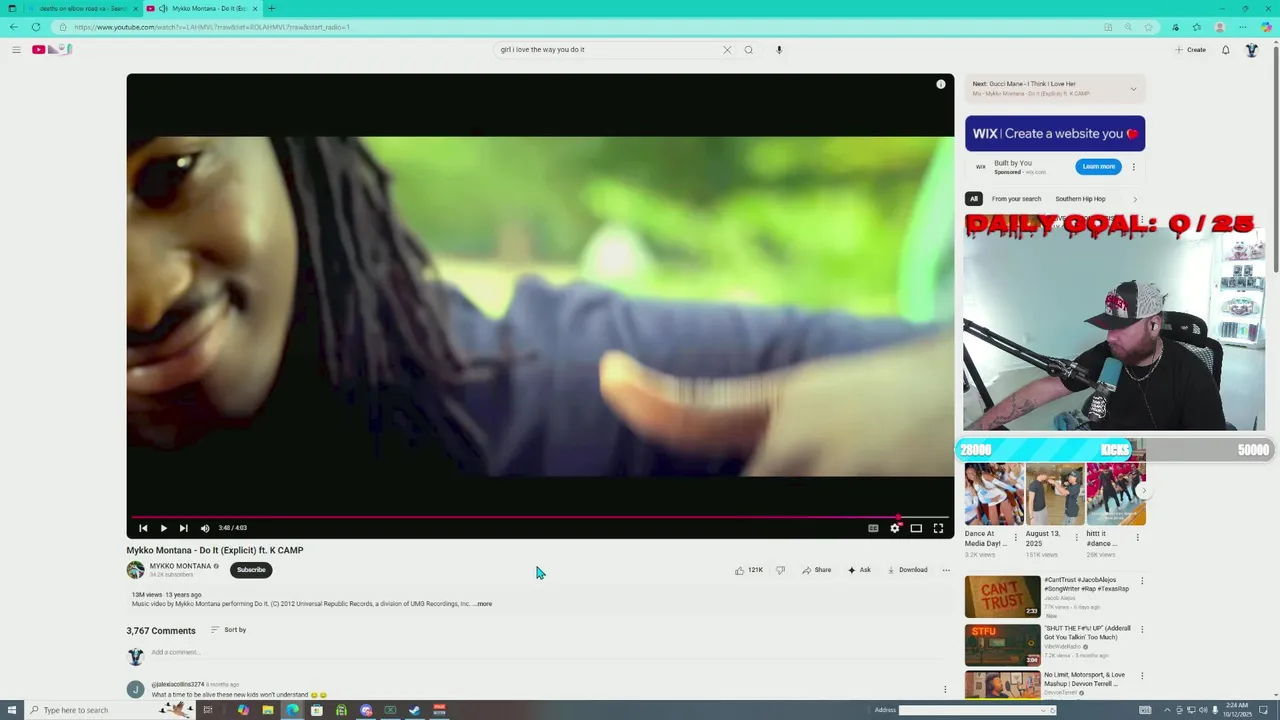Open more actions ellipsis under video
The height and width of the screenshot is (720, 1280).
pyautogui.click(x=946, y=570)
